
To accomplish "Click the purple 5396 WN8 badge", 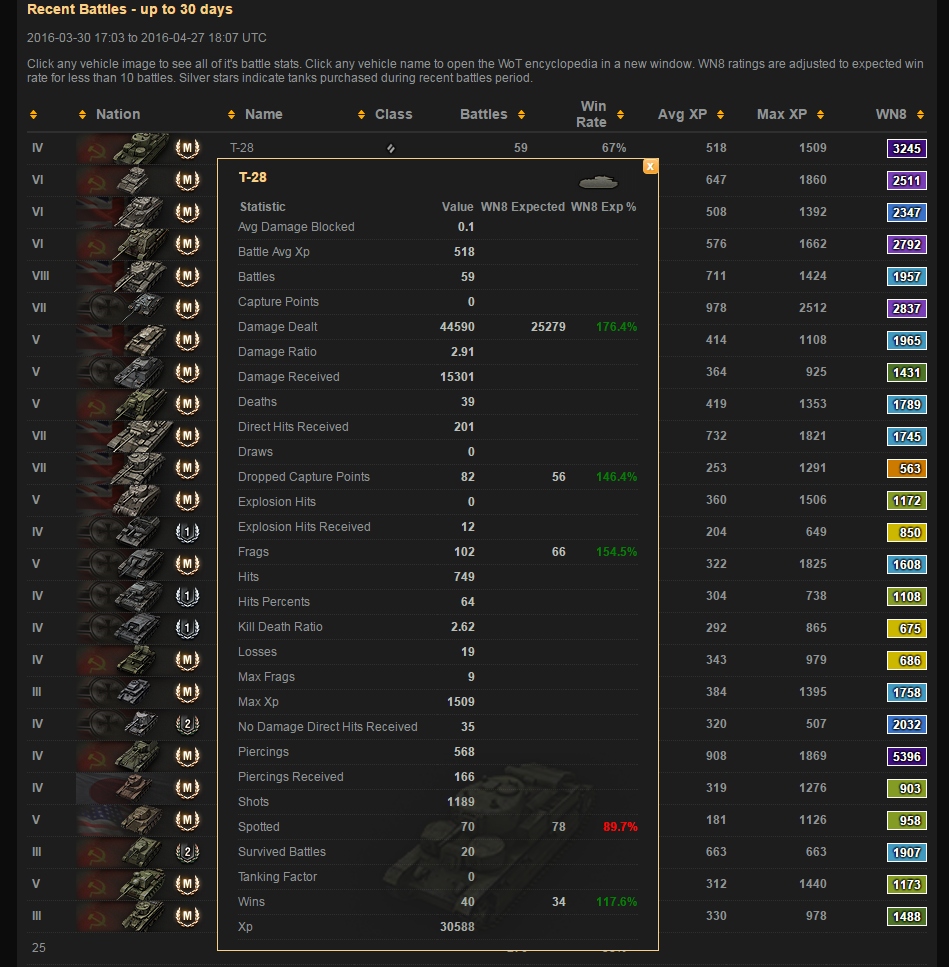I will pyautogui.click(x=906, y=756).
